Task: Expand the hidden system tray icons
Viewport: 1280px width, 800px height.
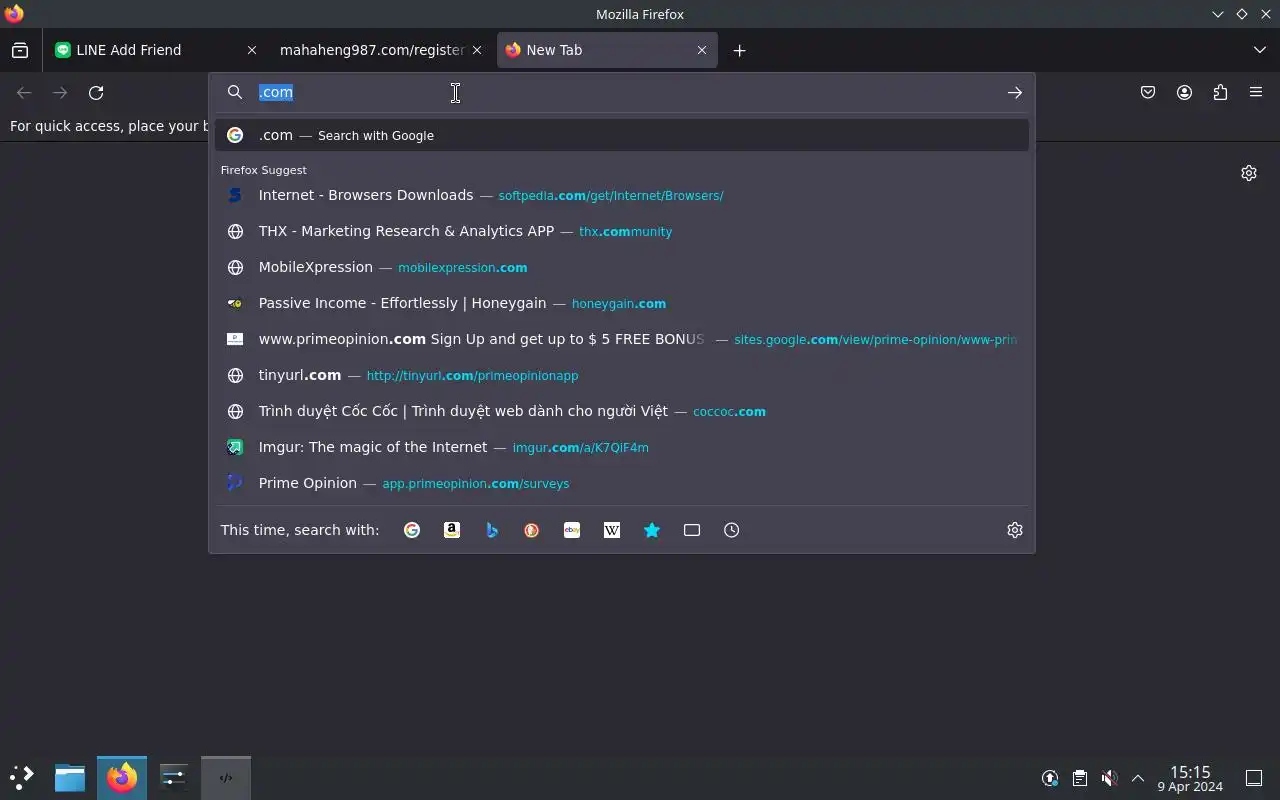Action: pos(1138,778)
